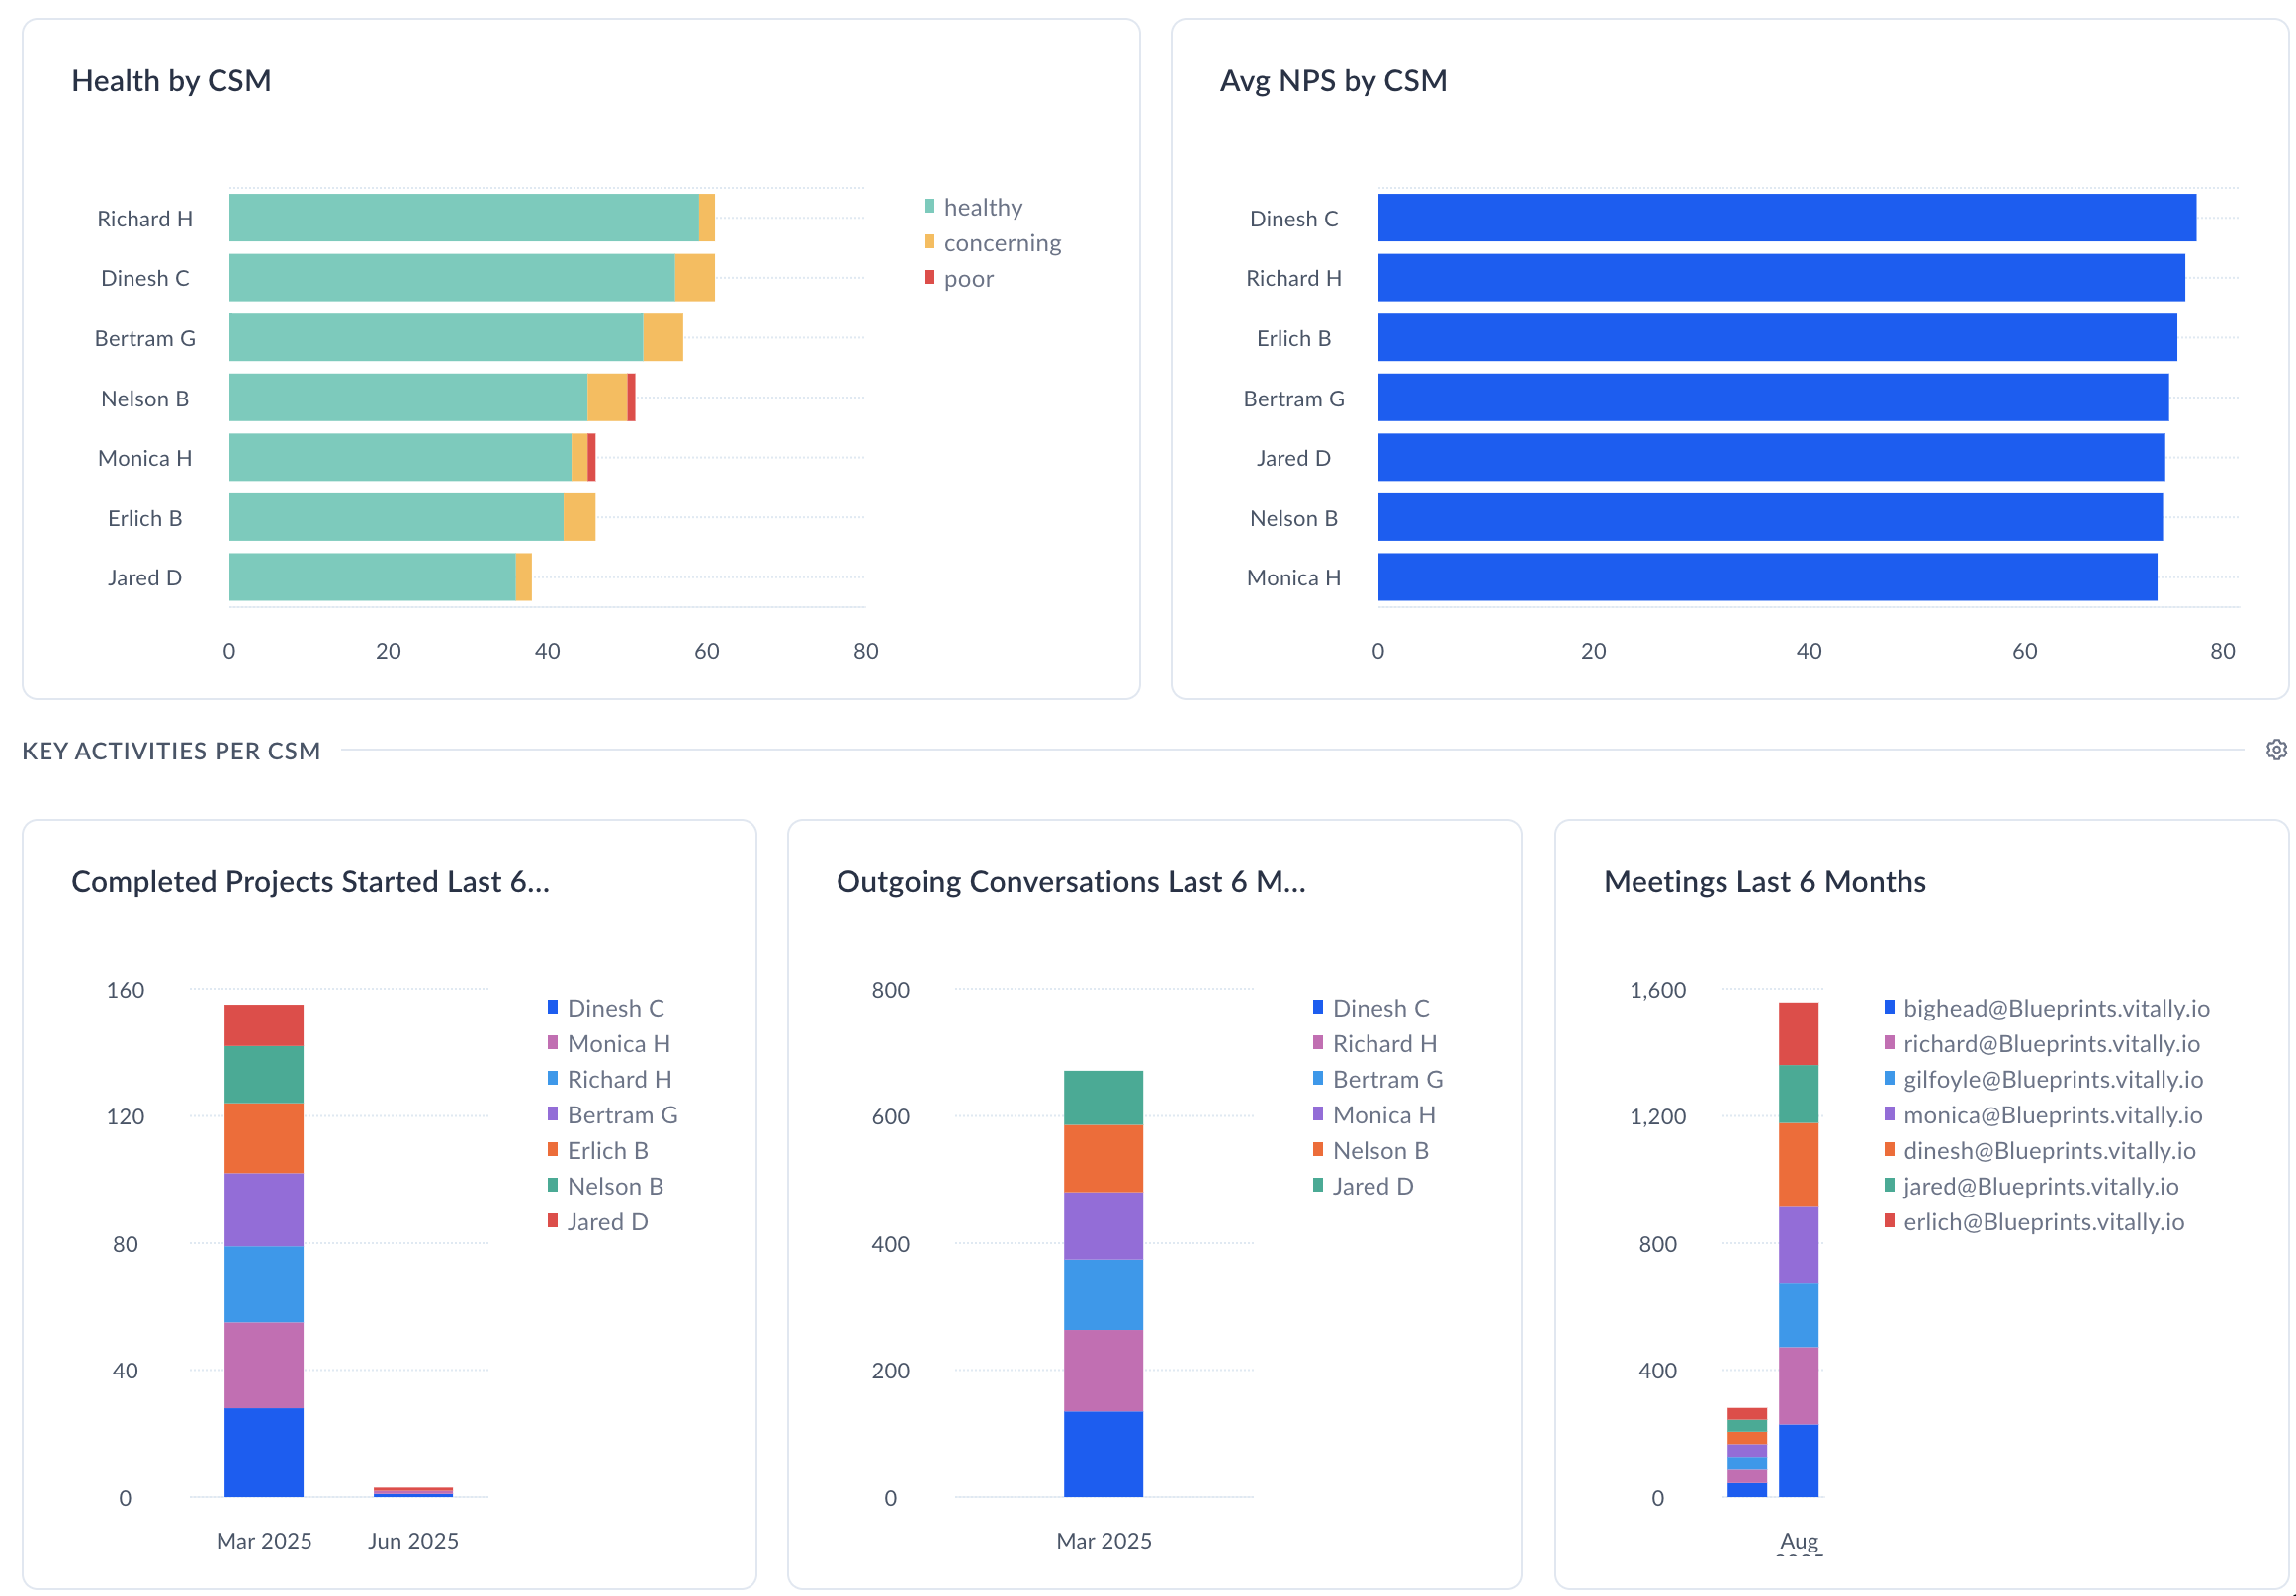Click Mar 2025 teal segment in Outgoing Conversations
The width and height of the screenshot is (2296, 1596).
(1103, 1098)
